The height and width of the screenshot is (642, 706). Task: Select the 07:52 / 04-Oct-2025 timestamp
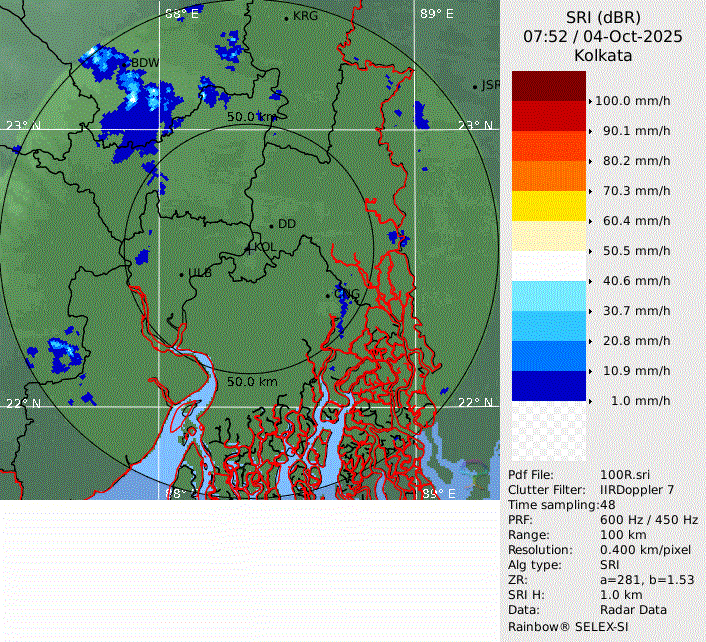coord(603,36)
